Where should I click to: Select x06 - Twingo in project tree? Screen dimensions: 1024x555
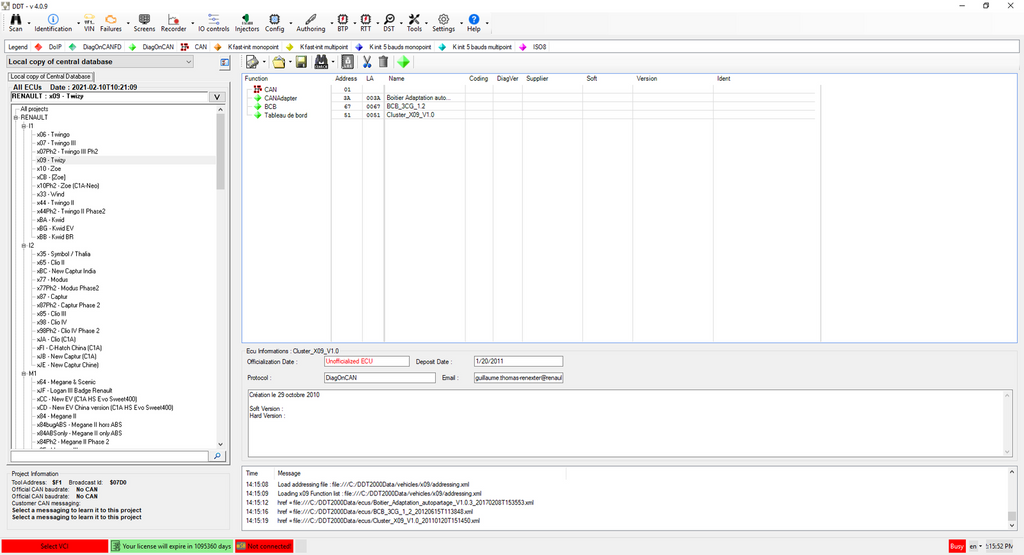pyautogui.click(x=53, y=135)
